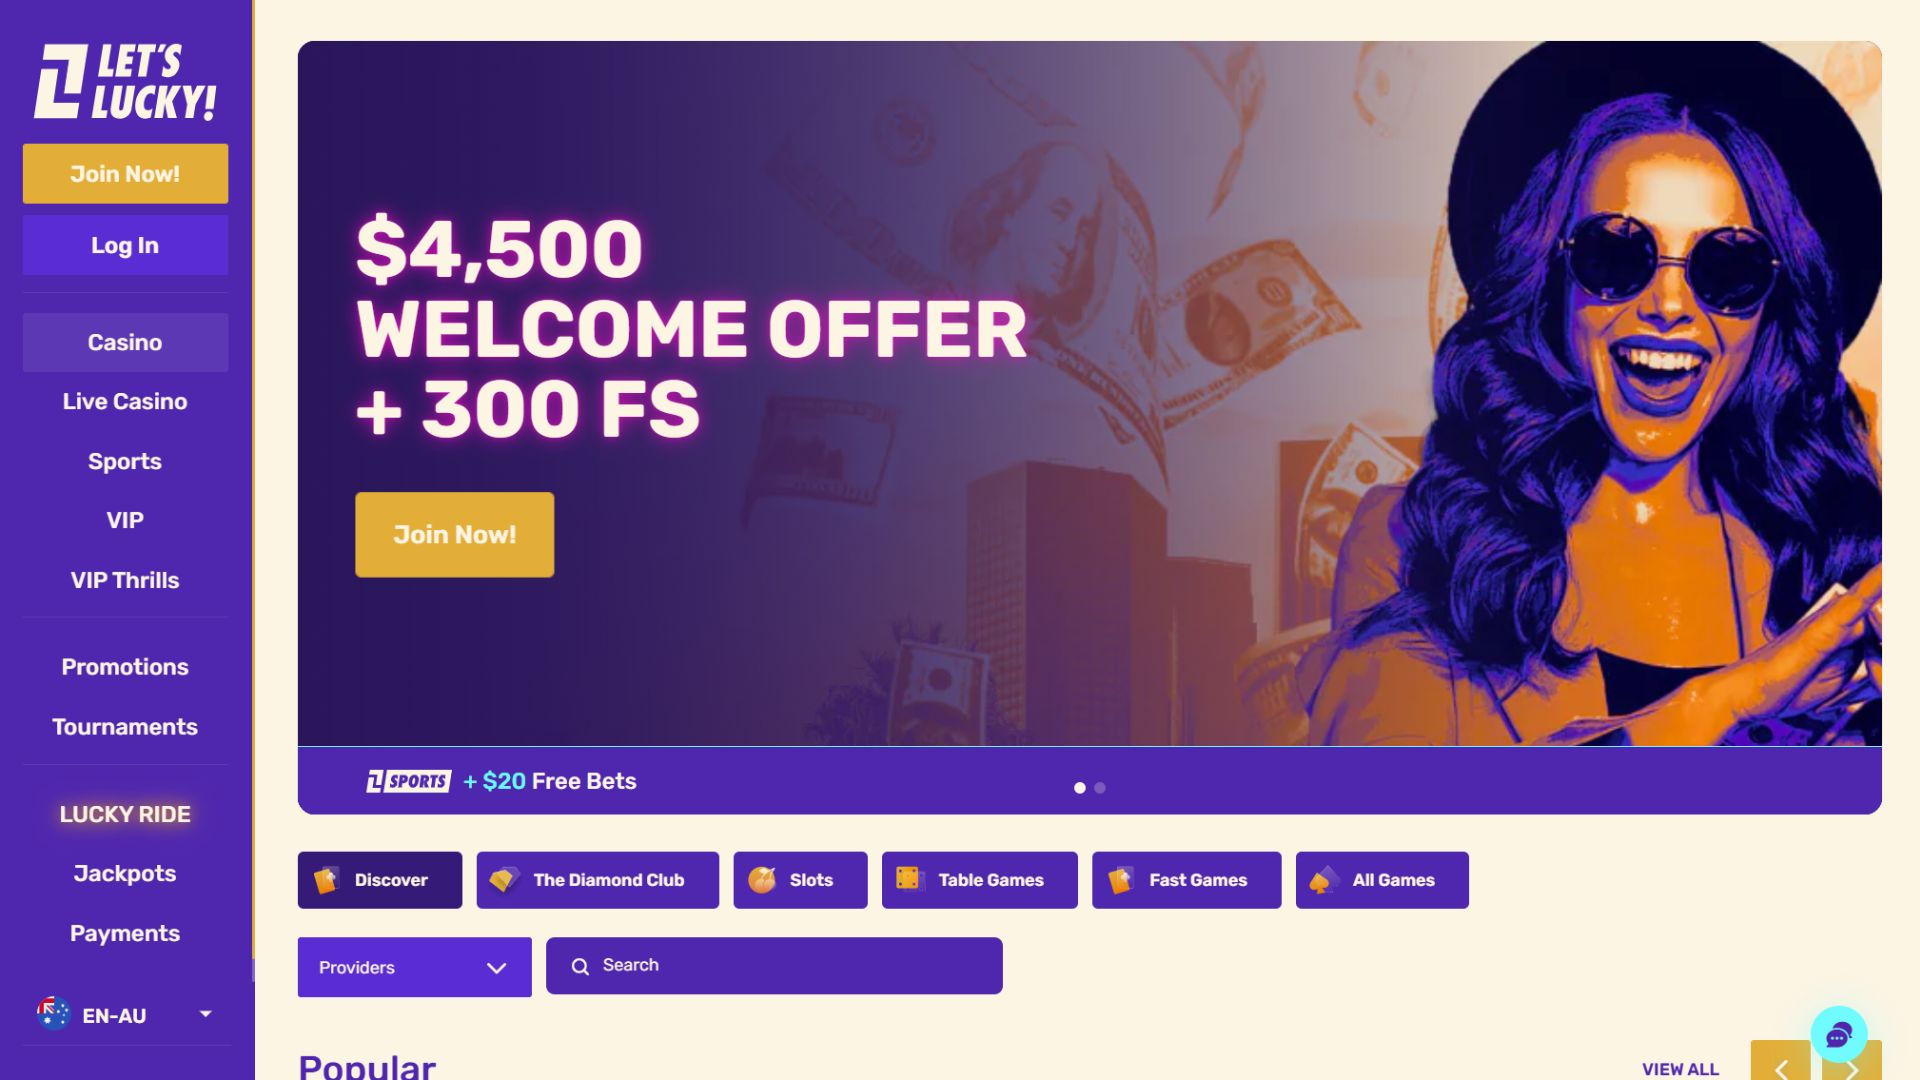Screen dimensions: 1920x1080
Task: Expand the Providers dropdown
Action: click(414, 967)
